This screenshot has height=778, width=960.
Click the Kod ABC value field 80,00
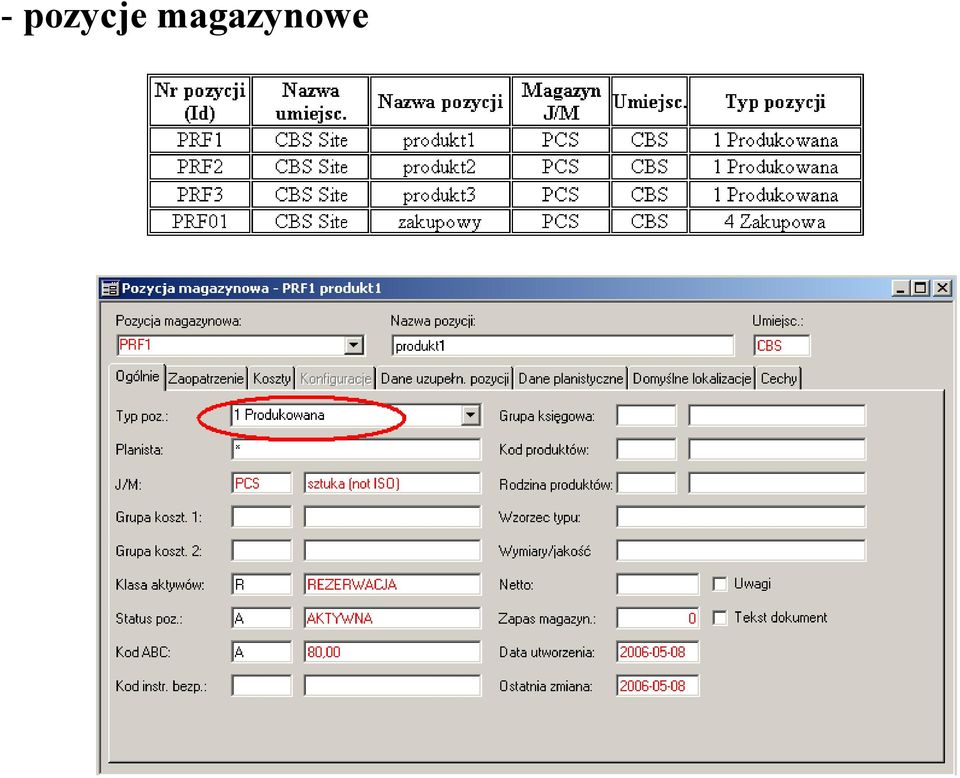tap(392, 652)
